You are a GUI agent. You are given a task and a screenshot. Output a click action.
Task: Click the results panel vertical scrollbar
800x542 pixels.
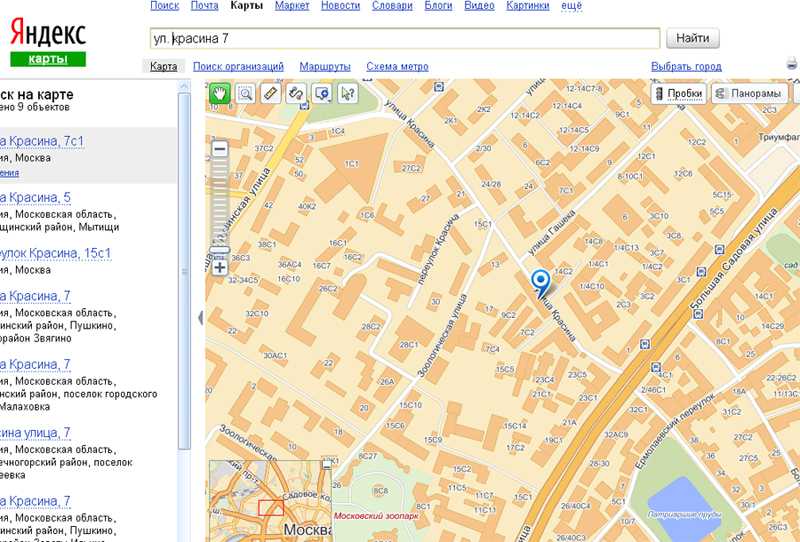185,270
